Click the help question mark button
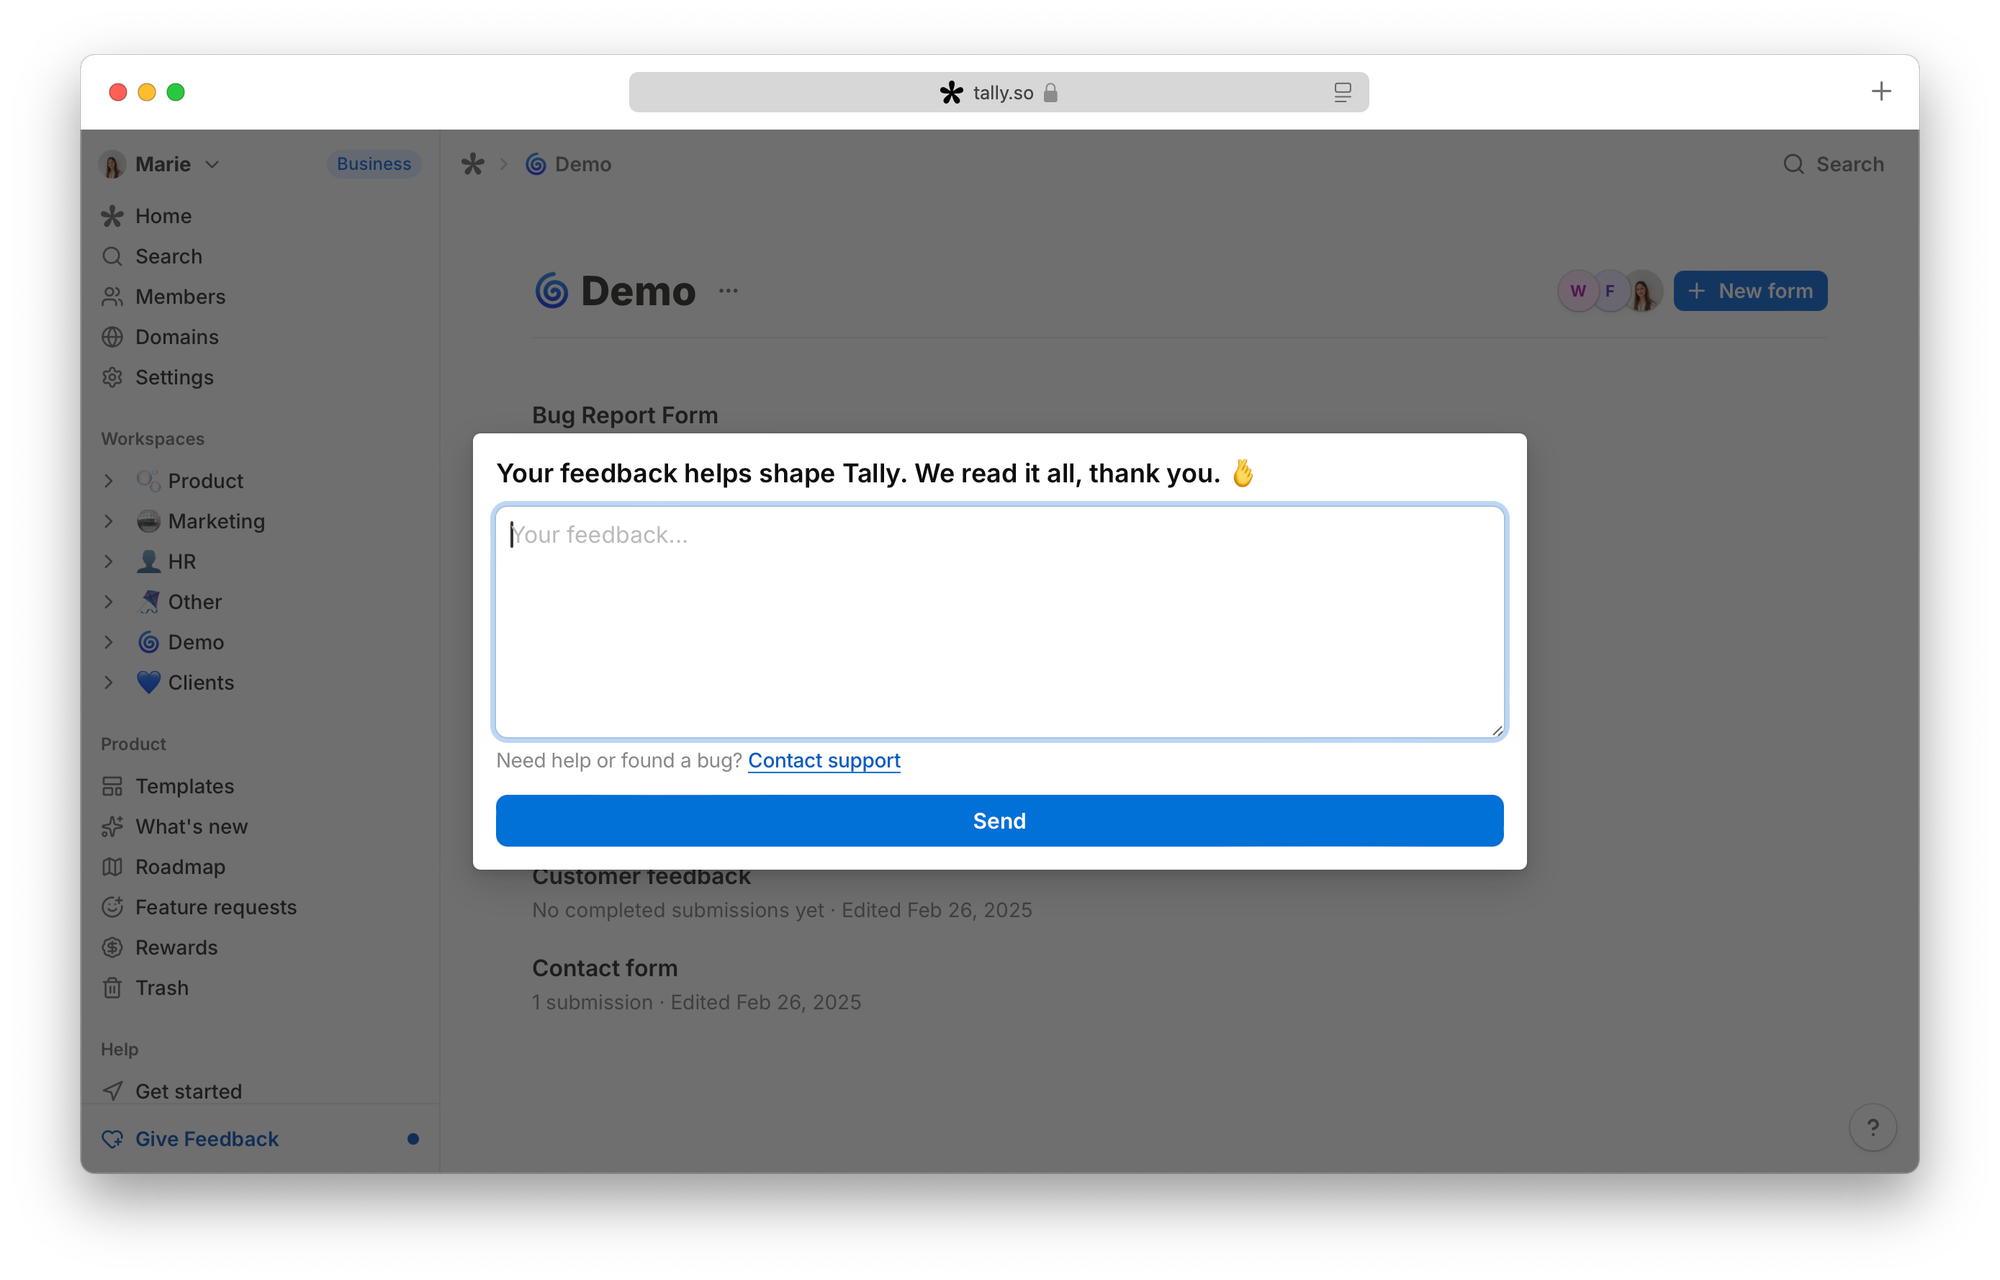Image resolution: width=2000 pixels, height=1280 pixels. click(x=1872, y=1128)
